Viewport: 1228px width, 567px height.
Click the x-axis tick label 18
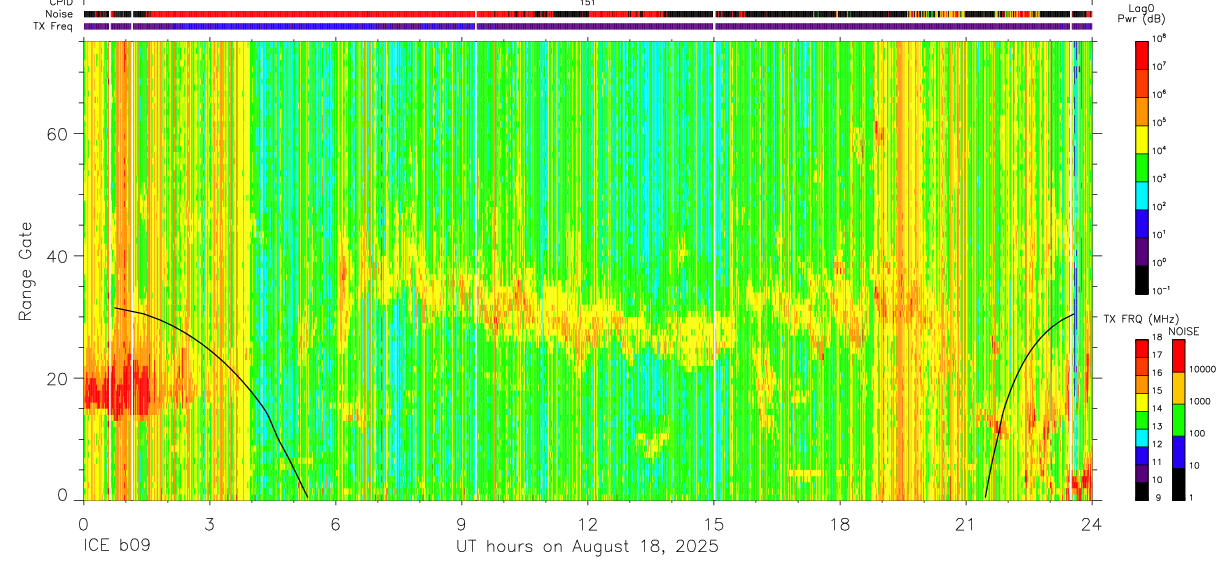840,523
